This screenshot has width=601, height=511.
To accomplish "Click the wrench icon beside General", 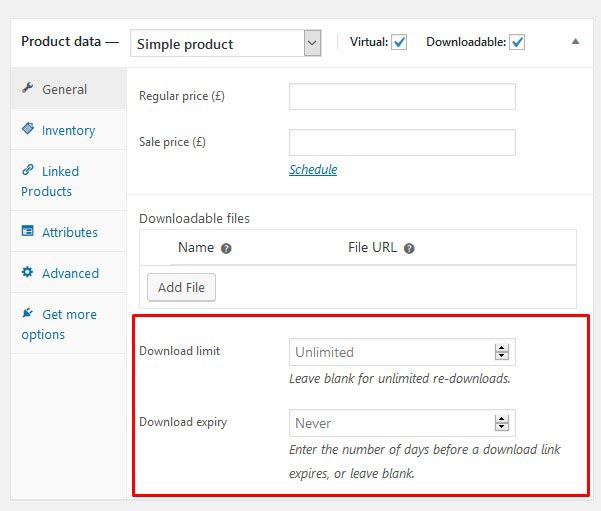I will (x=28, y=88).
